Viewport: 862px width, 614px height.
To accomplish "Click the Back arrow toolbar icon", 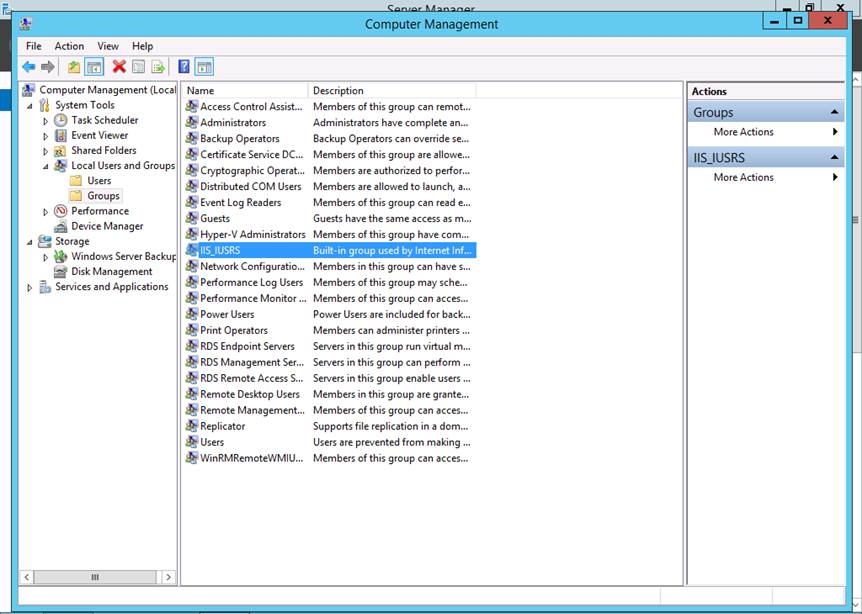I will click(x=29, y=67).
